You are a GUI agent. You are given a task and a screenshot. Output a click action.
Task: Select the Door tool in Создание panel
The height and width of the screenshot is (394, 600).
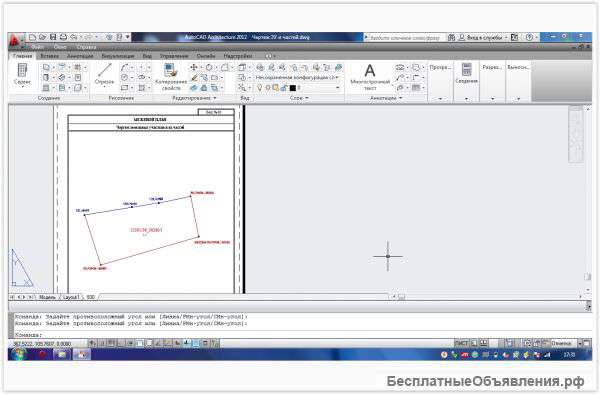coord(46,78)
